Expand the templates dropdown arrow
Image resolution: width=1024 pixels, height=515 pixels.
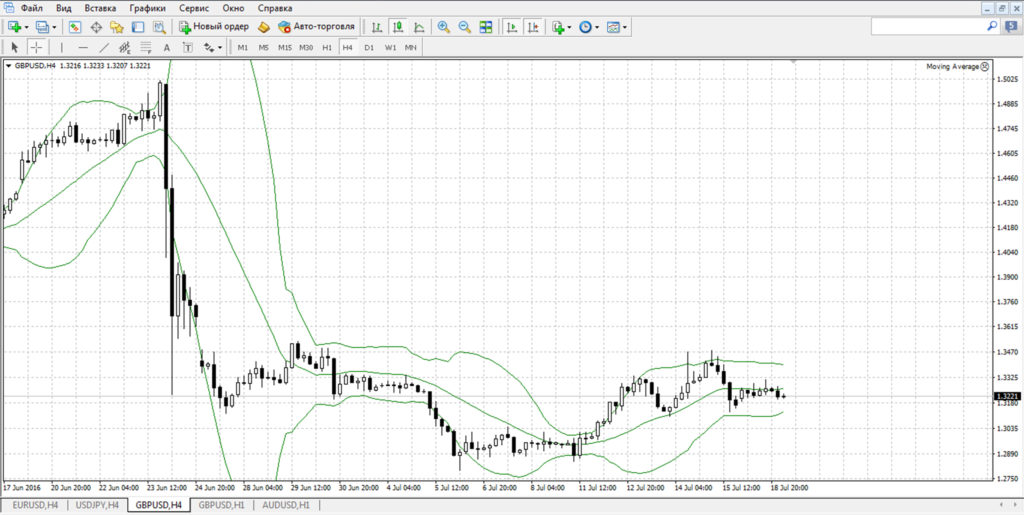click(x=625, y=27)
